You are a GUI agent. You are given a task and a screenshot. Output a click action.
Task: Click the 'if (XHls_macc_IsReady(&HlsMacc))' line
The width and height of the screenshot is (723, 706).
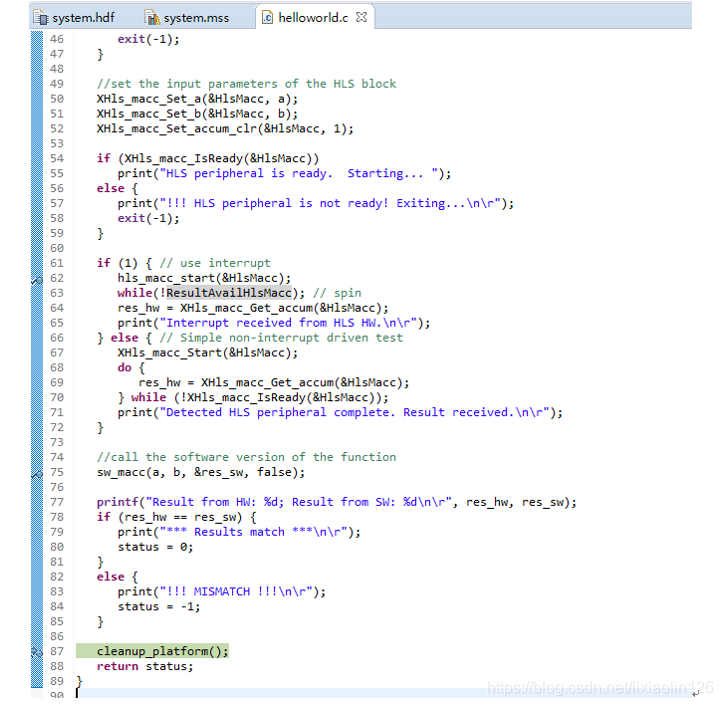pos(207,159)
